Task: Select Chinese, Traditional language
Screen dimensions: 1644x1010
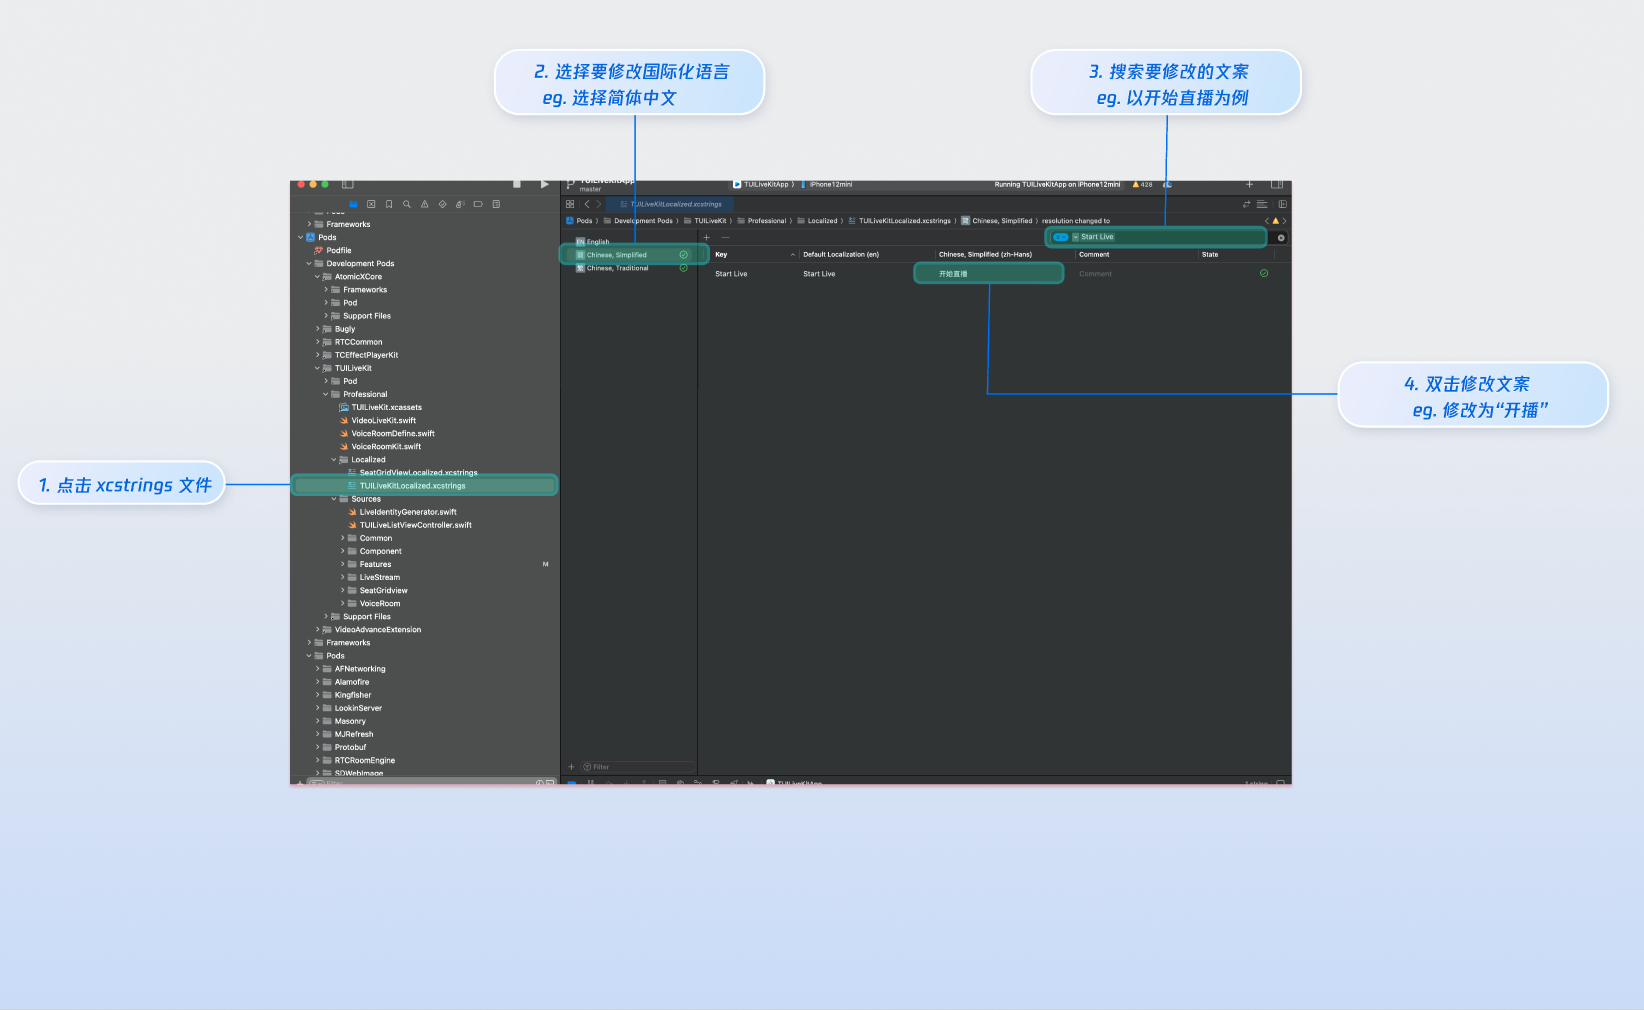Action: click(617, 268)
